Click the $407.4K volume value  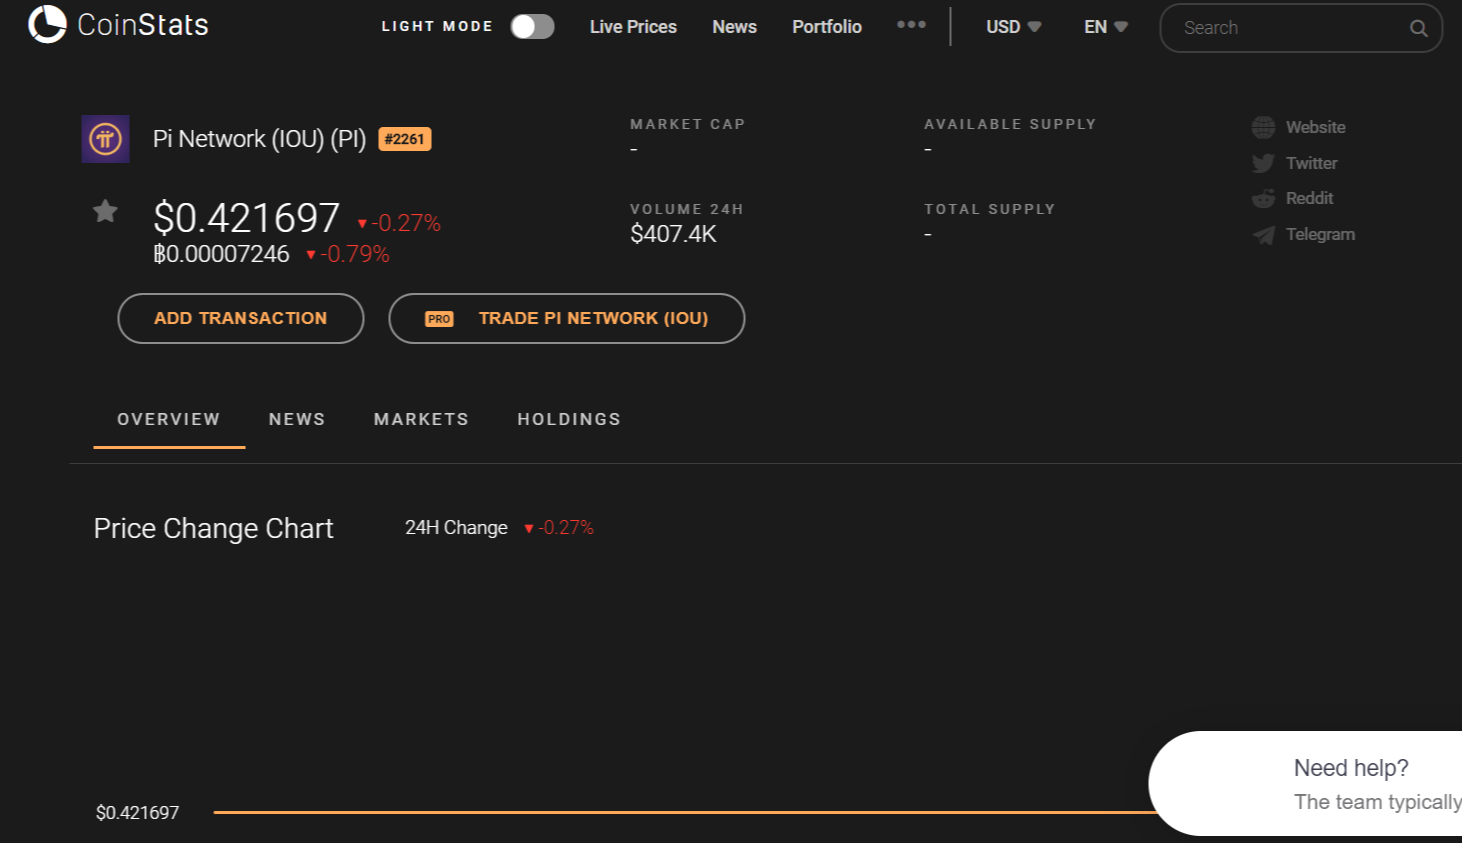673,234
